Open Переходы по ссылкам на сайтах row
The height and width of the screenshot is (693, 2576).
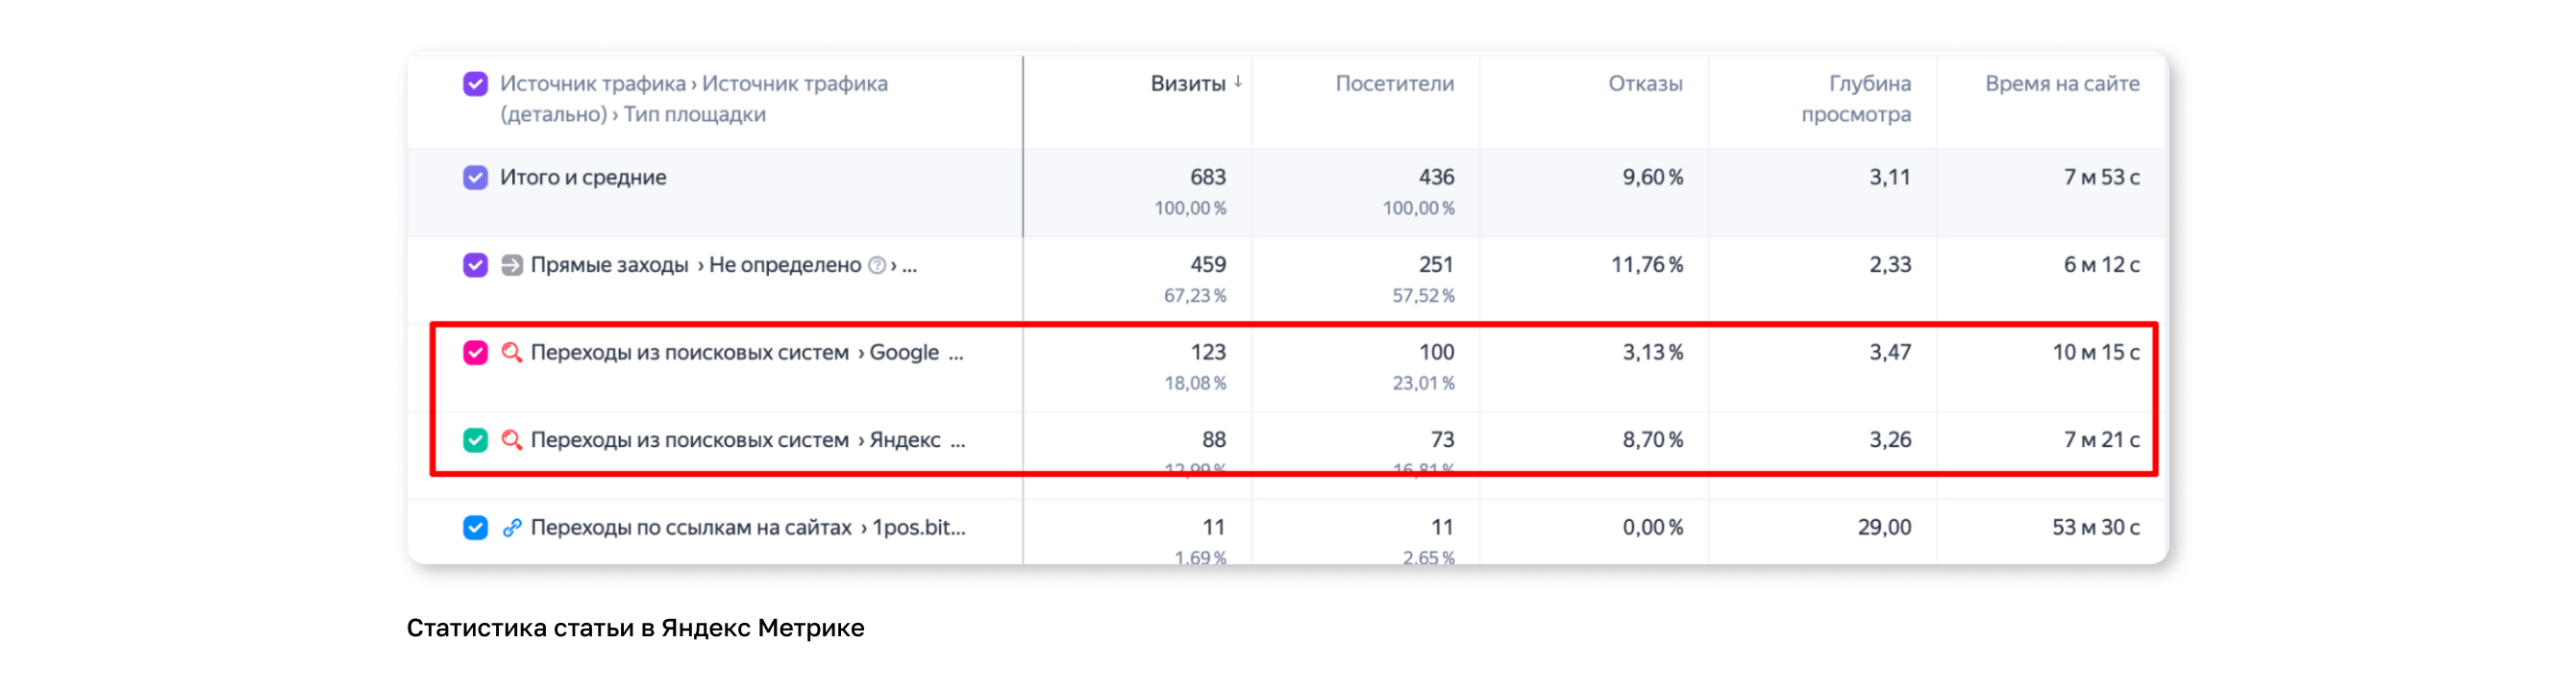pos(690,528)
